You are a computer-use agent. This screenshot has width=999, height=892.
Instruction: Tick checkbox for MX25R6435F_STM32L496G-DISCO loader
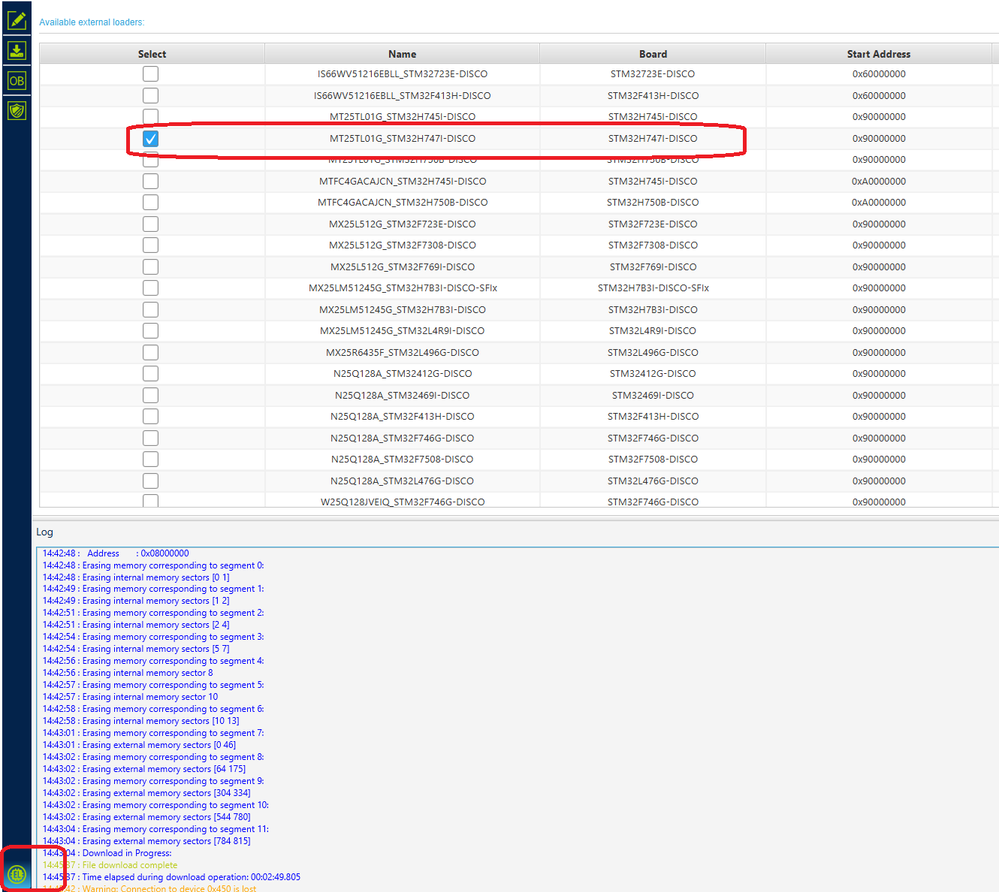[150, 352]
